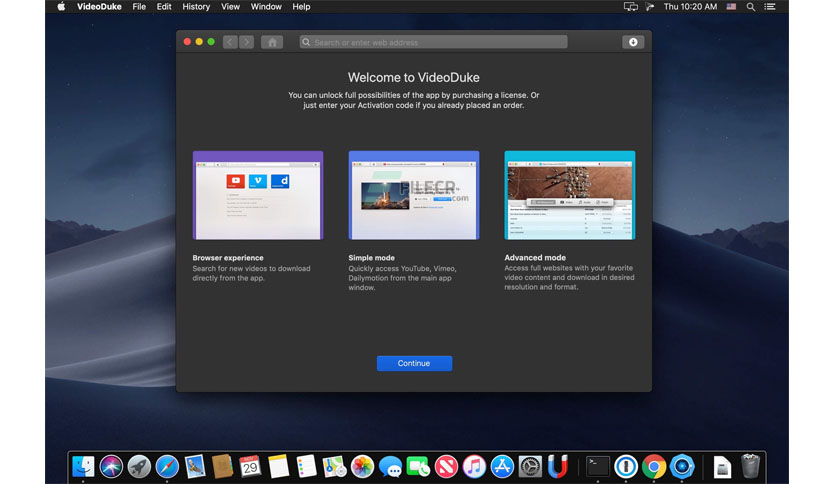
Task: Select the Browser experience thumbnail
Action: [258, 195]
